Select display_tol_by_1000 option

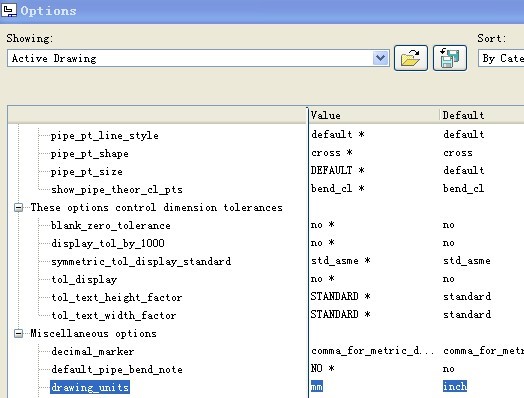point(108,244)
